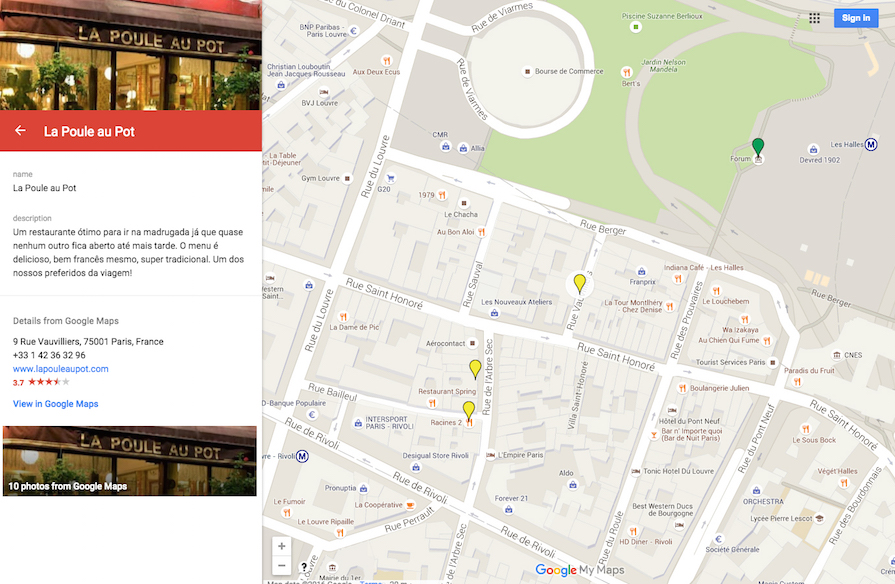Click the Google My Maps logo
The image size is (895, 584).
[579, 570]
